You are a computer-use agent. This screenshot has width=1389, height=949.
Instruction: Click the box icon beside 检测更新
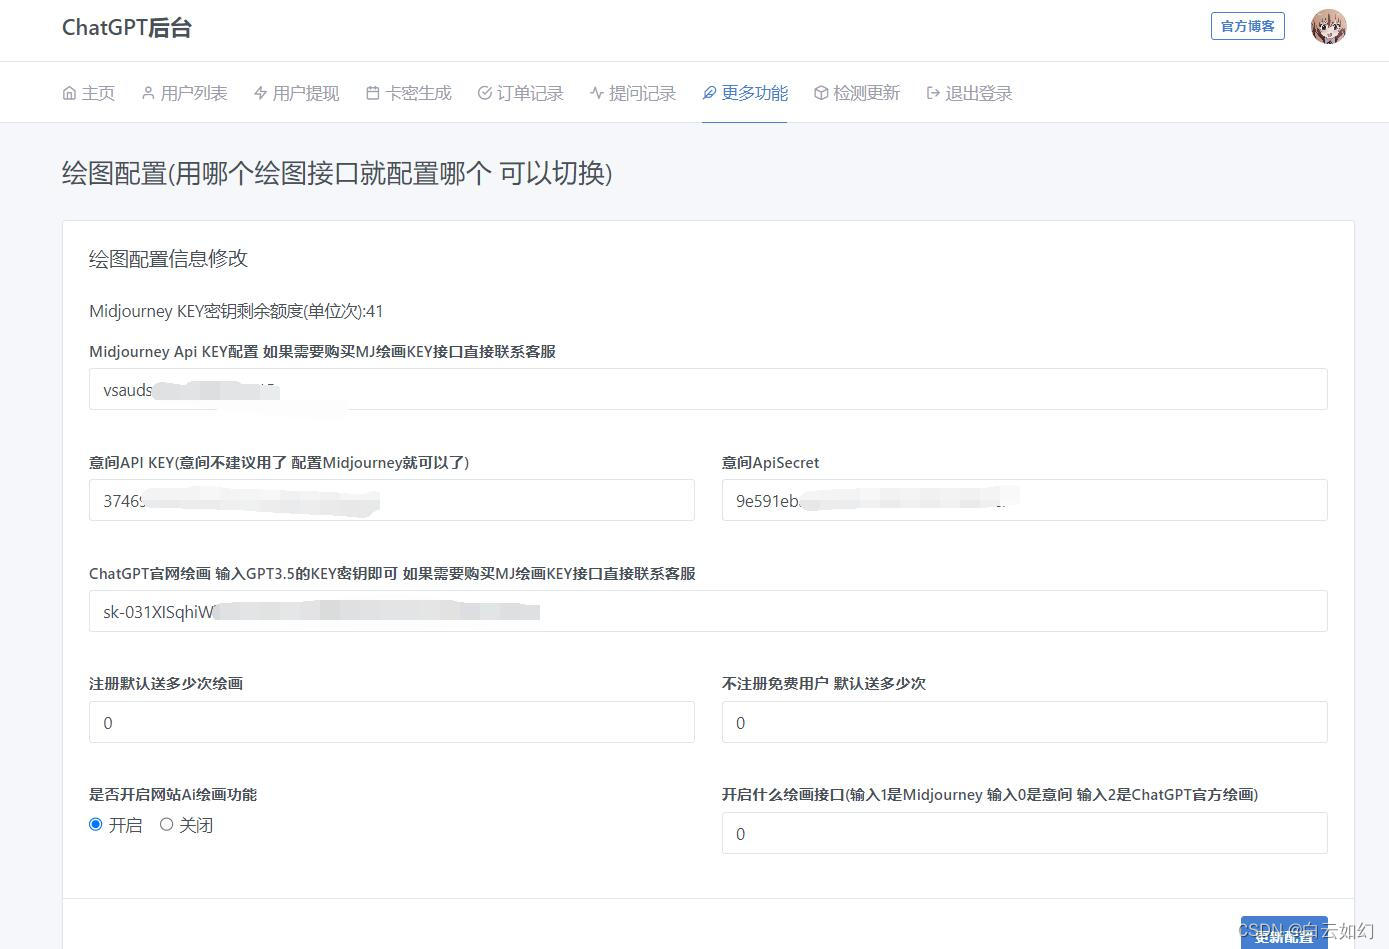pos(821,93)
